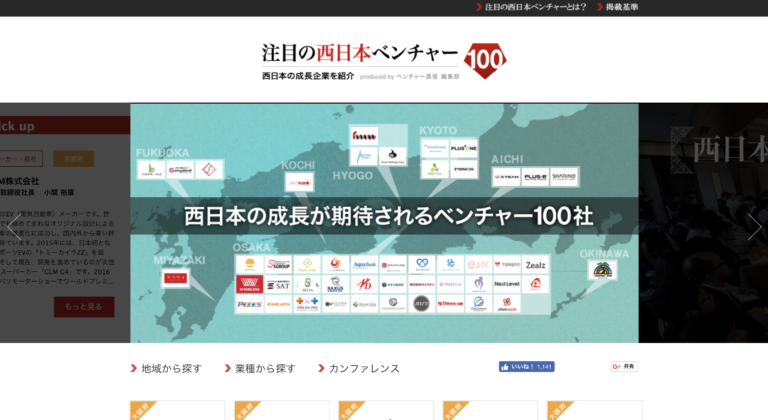Click the Three-up logo in Osaka grid
Screen dimensions: 768x420
click(450, 304)
